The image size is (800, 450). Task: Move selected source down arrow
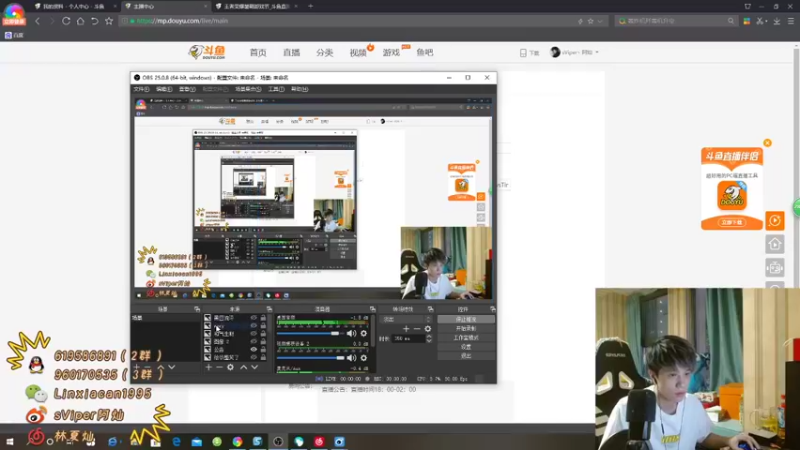[x=254, y=367]
